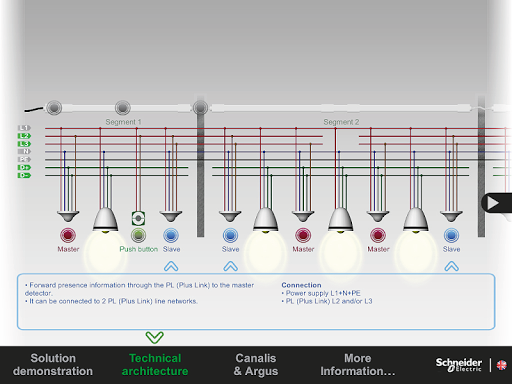Click the Connection heading in the info panel

click(x=301, y=285)
